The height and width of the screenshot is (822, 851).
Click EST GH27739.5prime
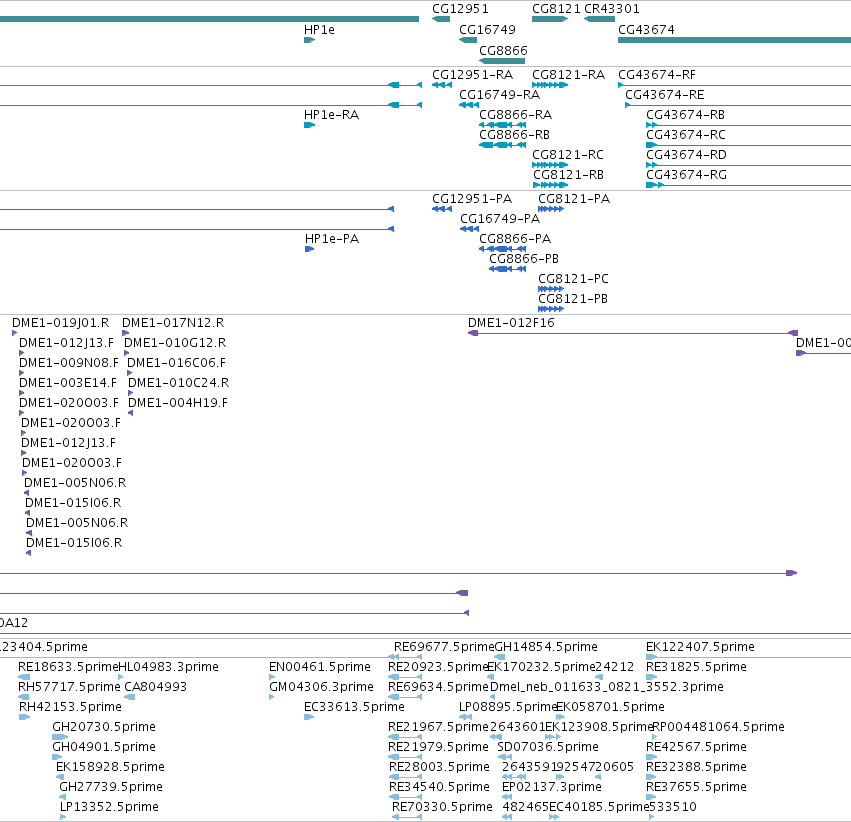coord(111,787)
